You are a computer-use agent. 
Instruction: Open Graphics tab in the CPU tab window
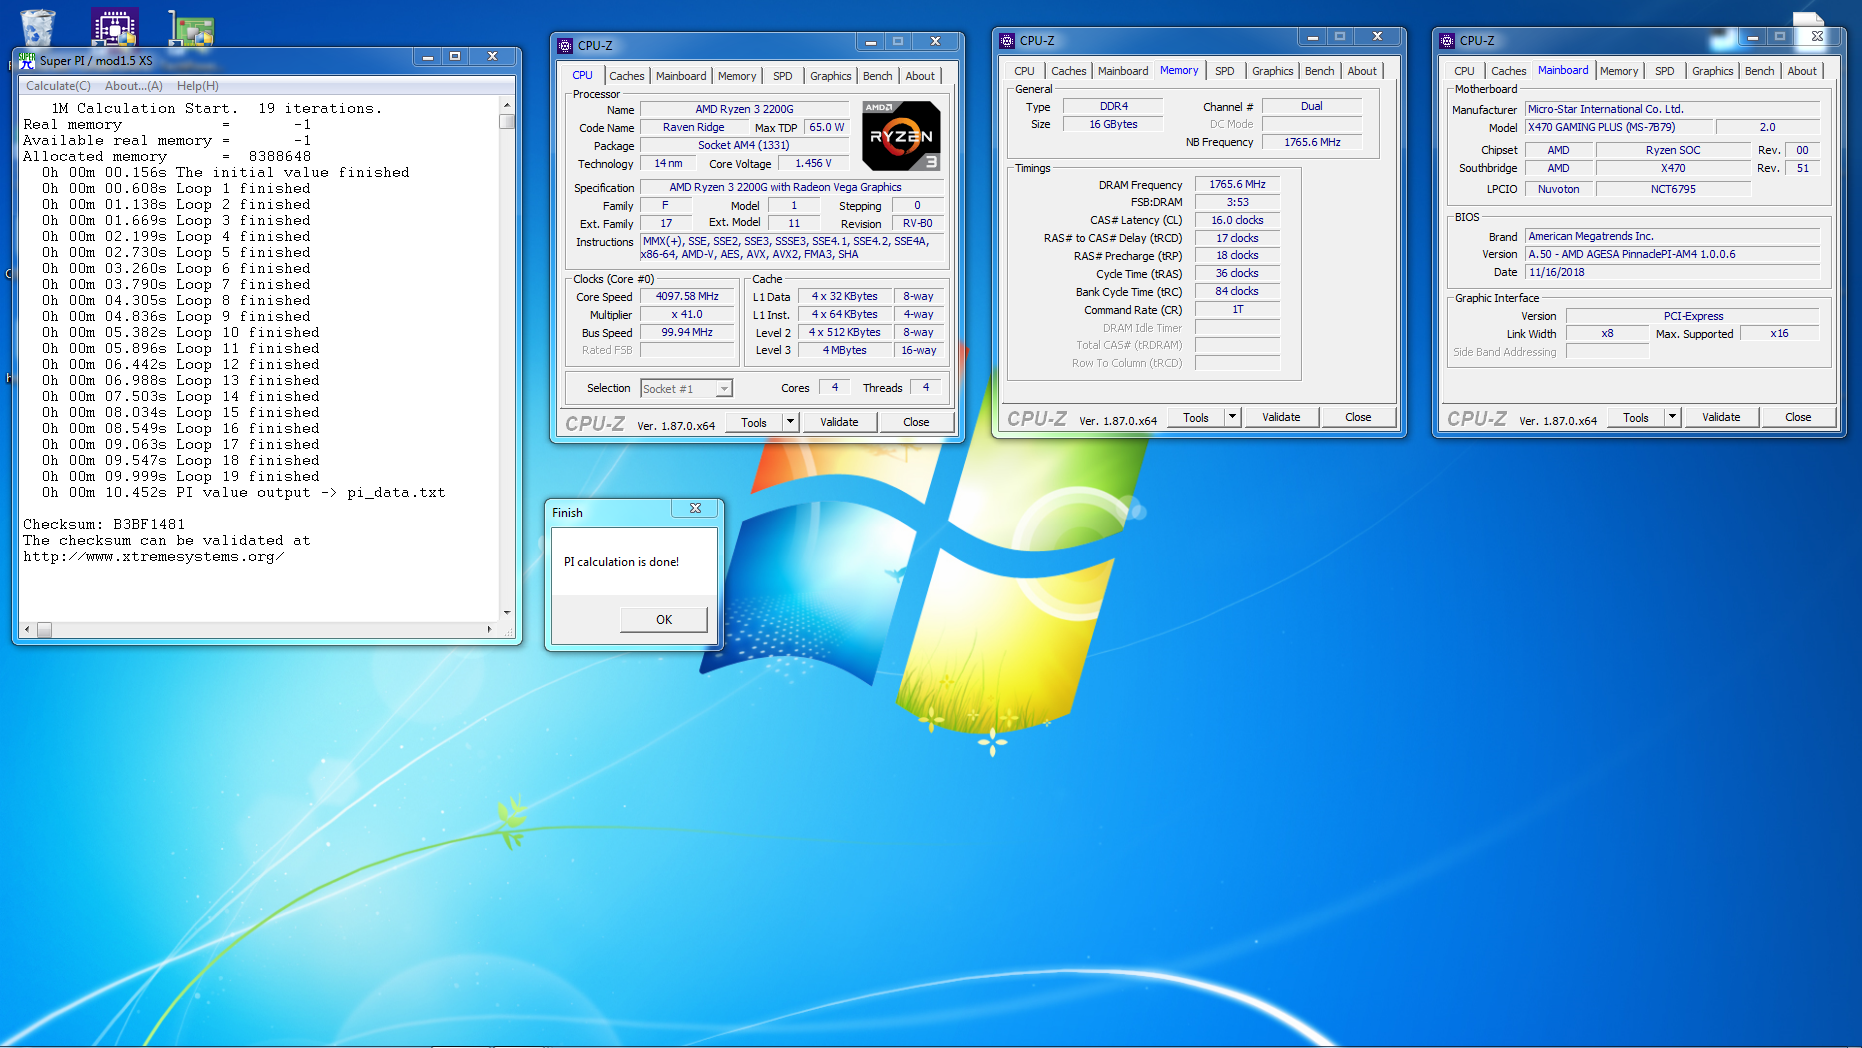[x=831, y=76]
